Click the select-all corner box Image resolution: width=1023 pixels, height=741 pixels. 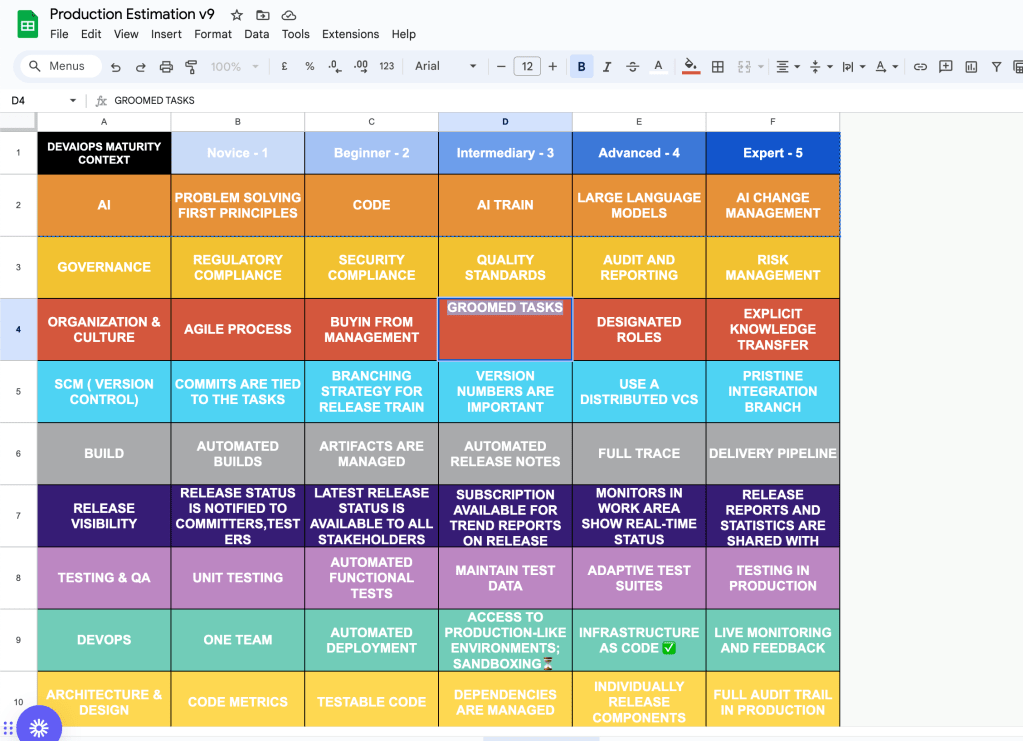[18, 121]
